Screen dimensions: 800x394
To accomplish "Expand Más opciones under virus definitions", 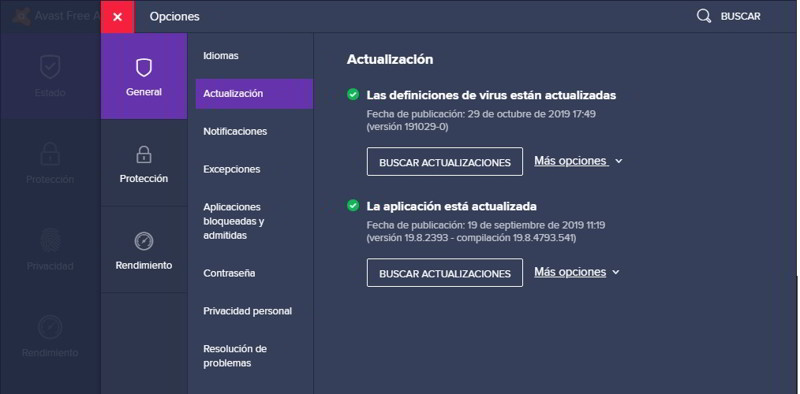I will (570, 161).
